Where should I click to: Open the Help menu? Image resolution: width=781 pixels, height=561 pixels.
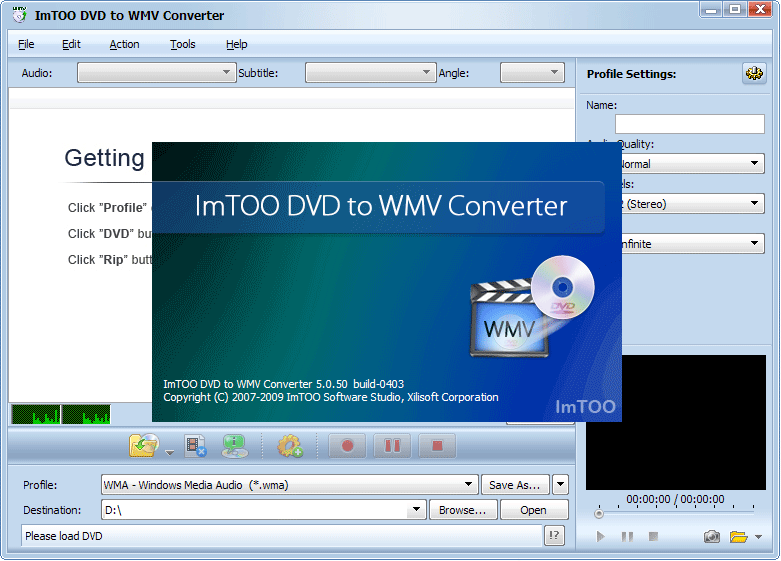pyautogui.click(x=236, y=44)
